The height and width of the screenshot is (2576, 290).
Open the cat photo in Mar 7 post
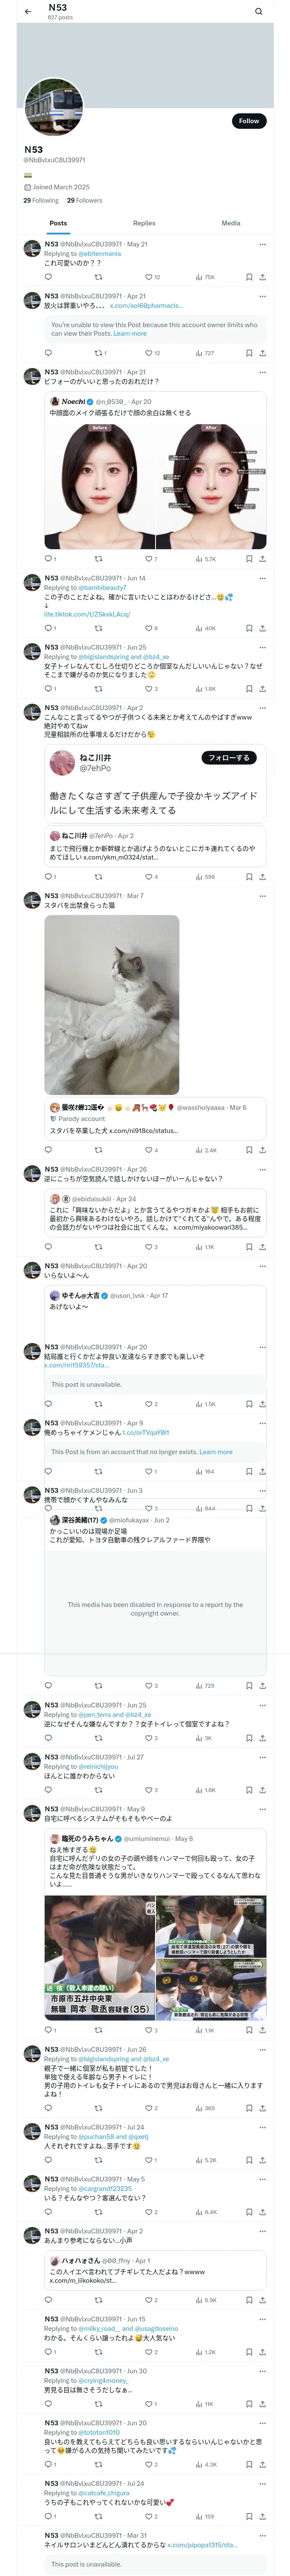click(112, 1005)
